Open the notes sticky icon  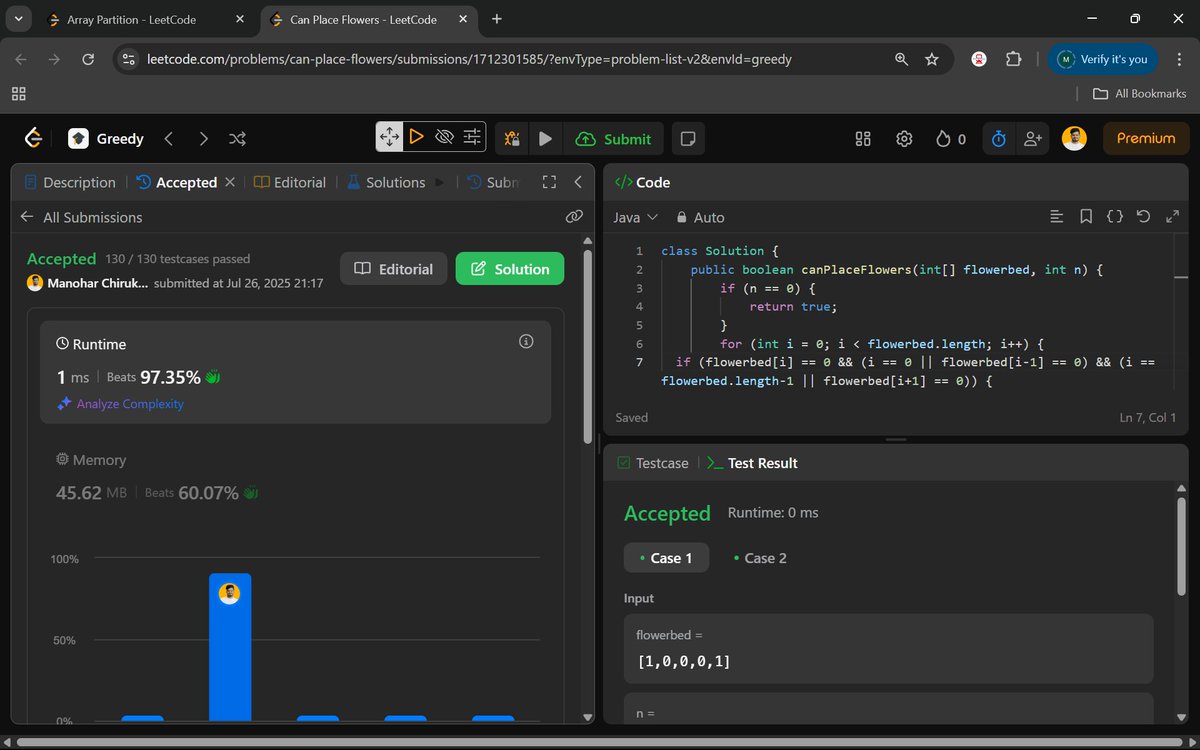[x=687, y=138]
